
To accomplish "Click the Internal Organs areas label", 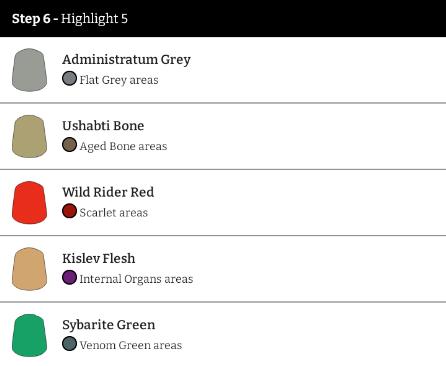I will click(x=136, y=279).
